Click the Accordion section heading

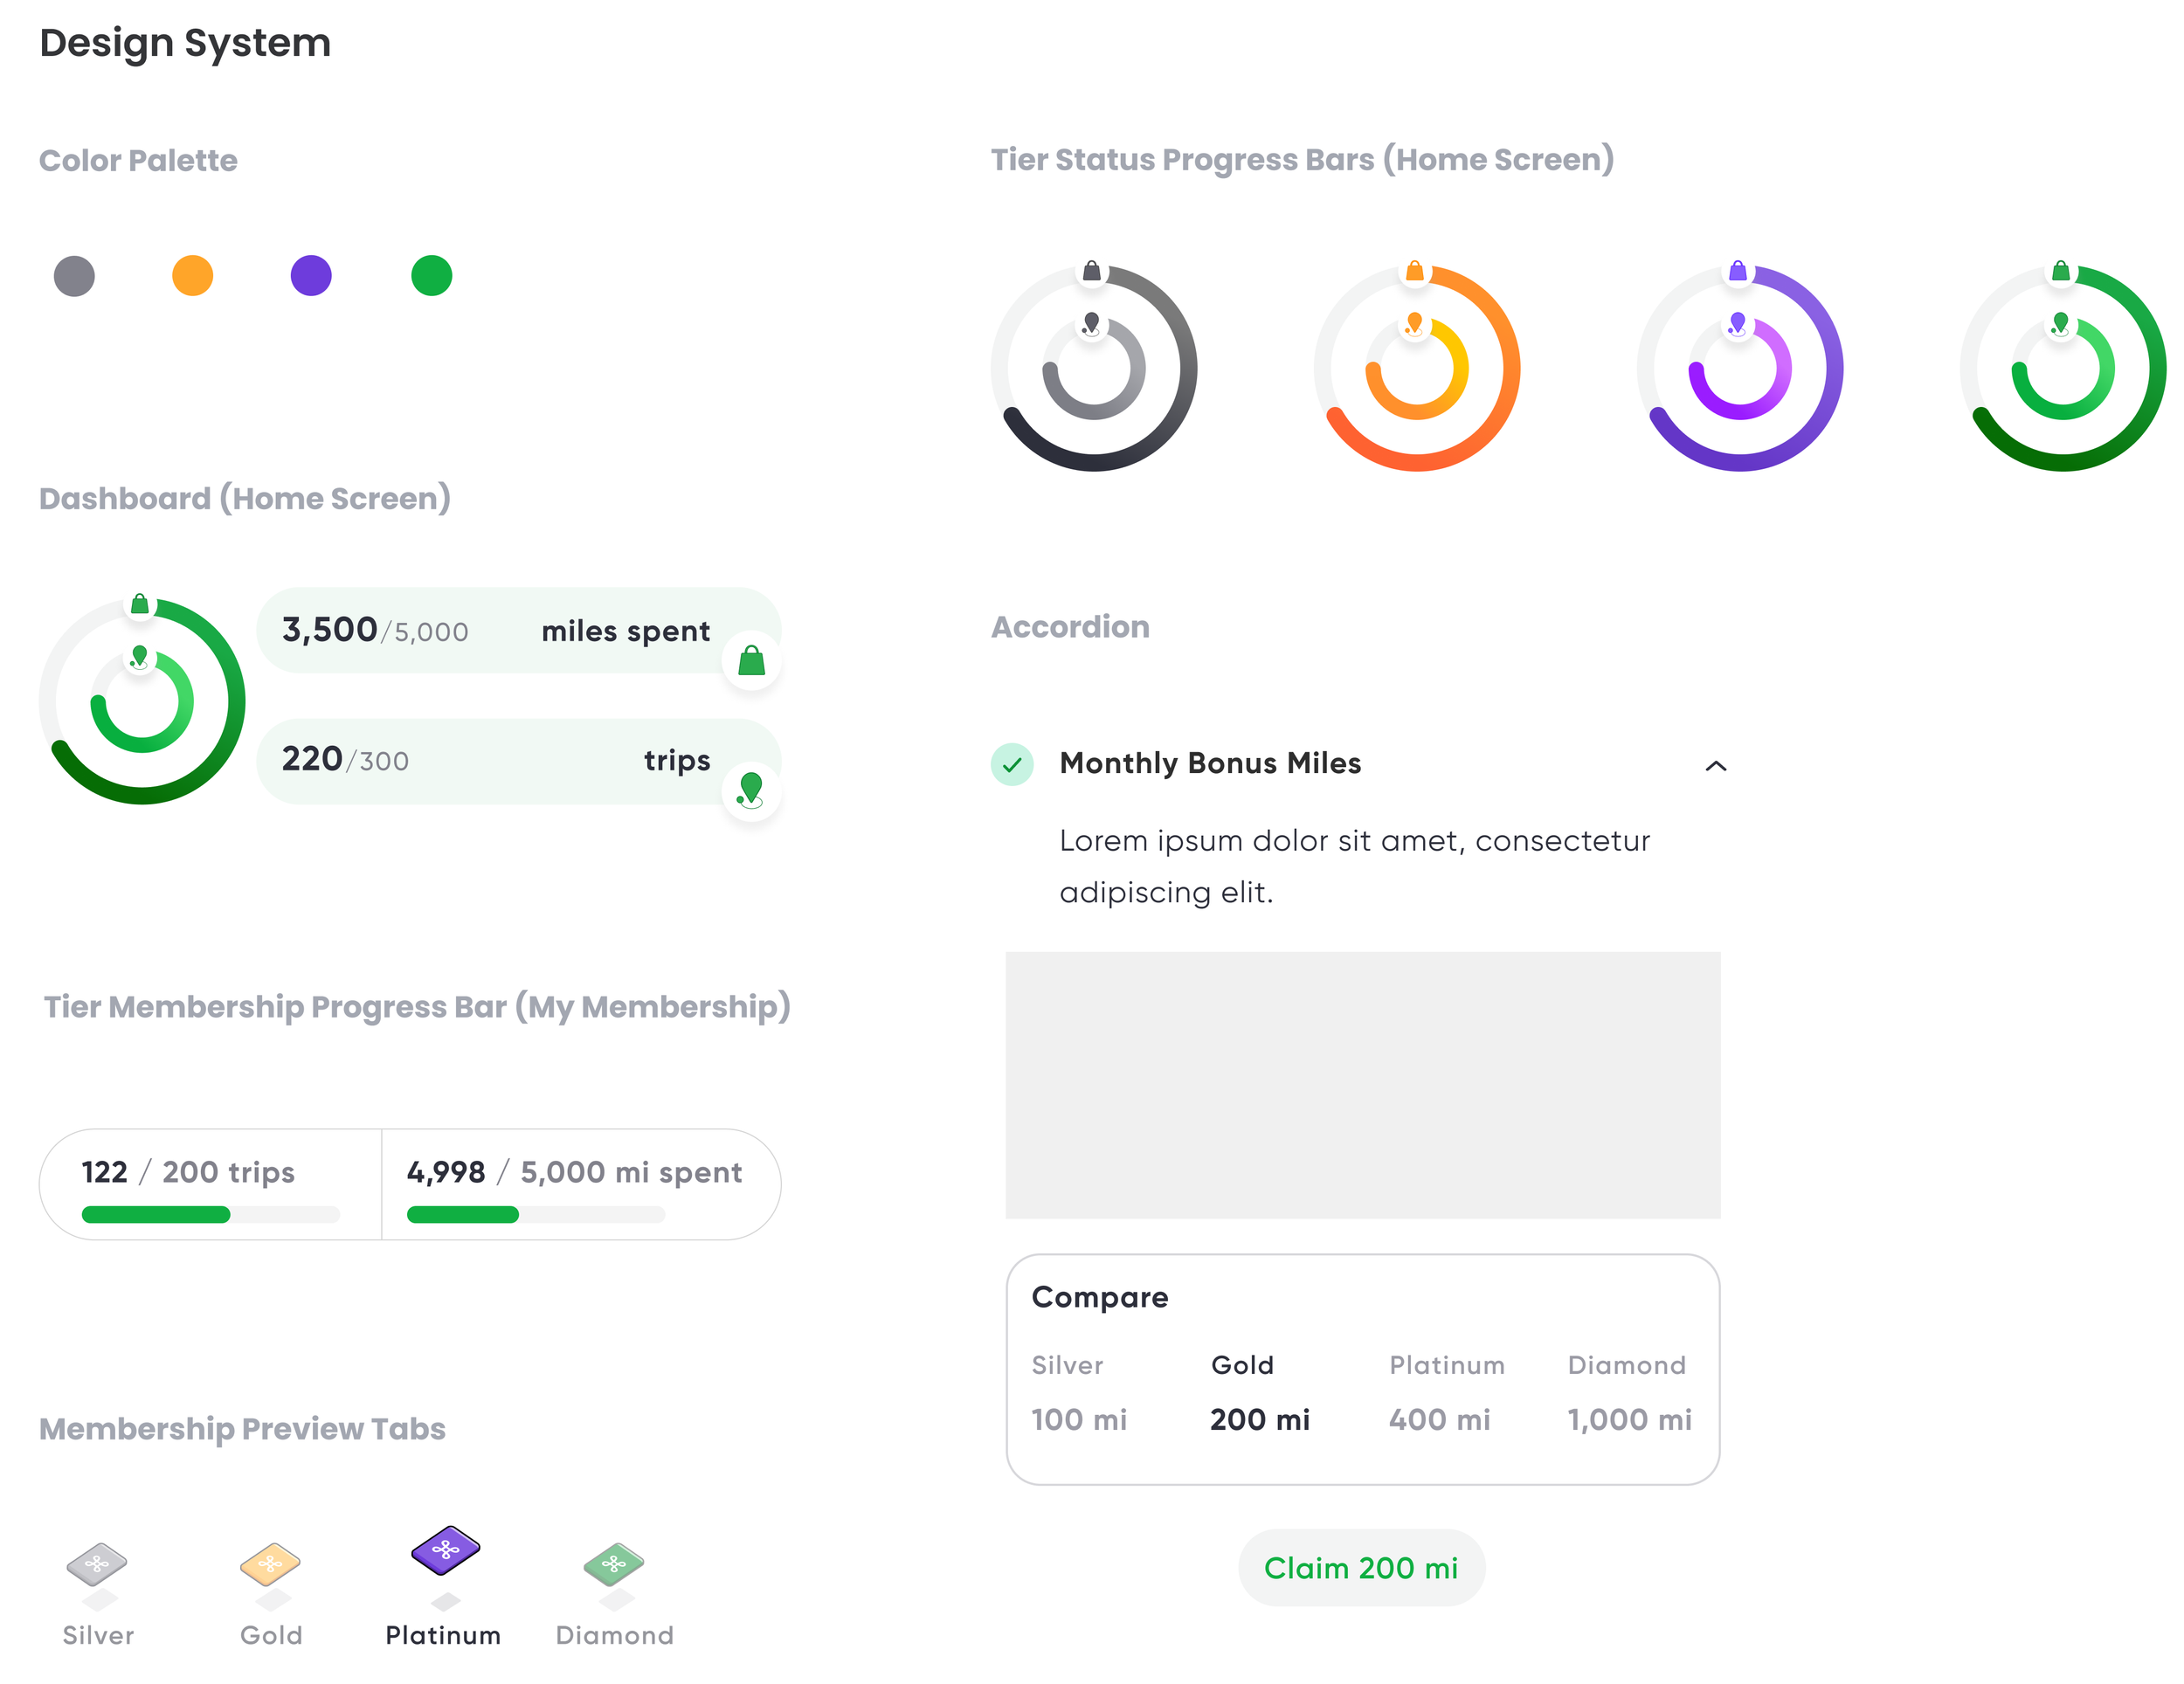coord(1070,627)
